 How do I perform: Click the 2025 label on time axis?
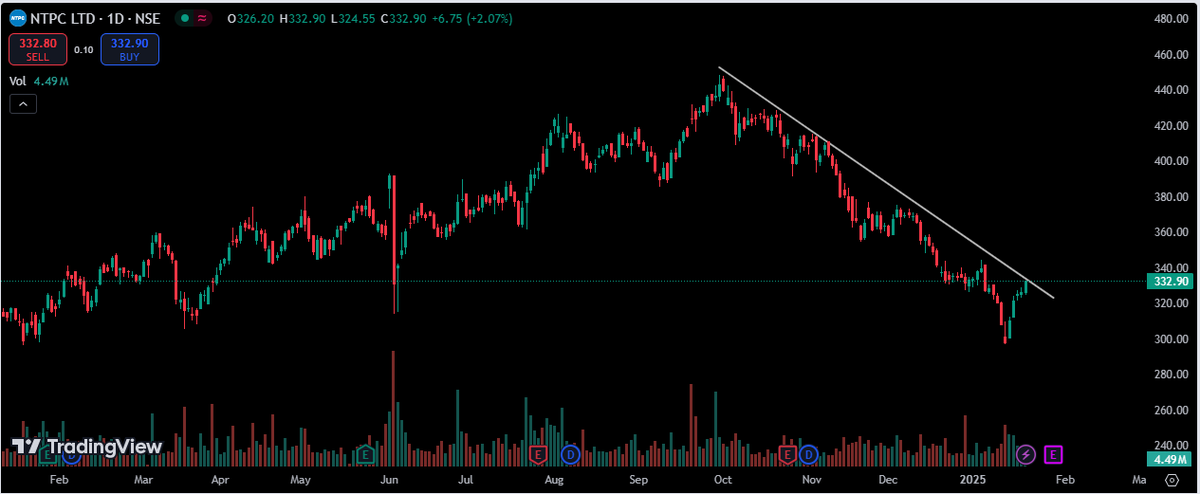pos(975,481)
